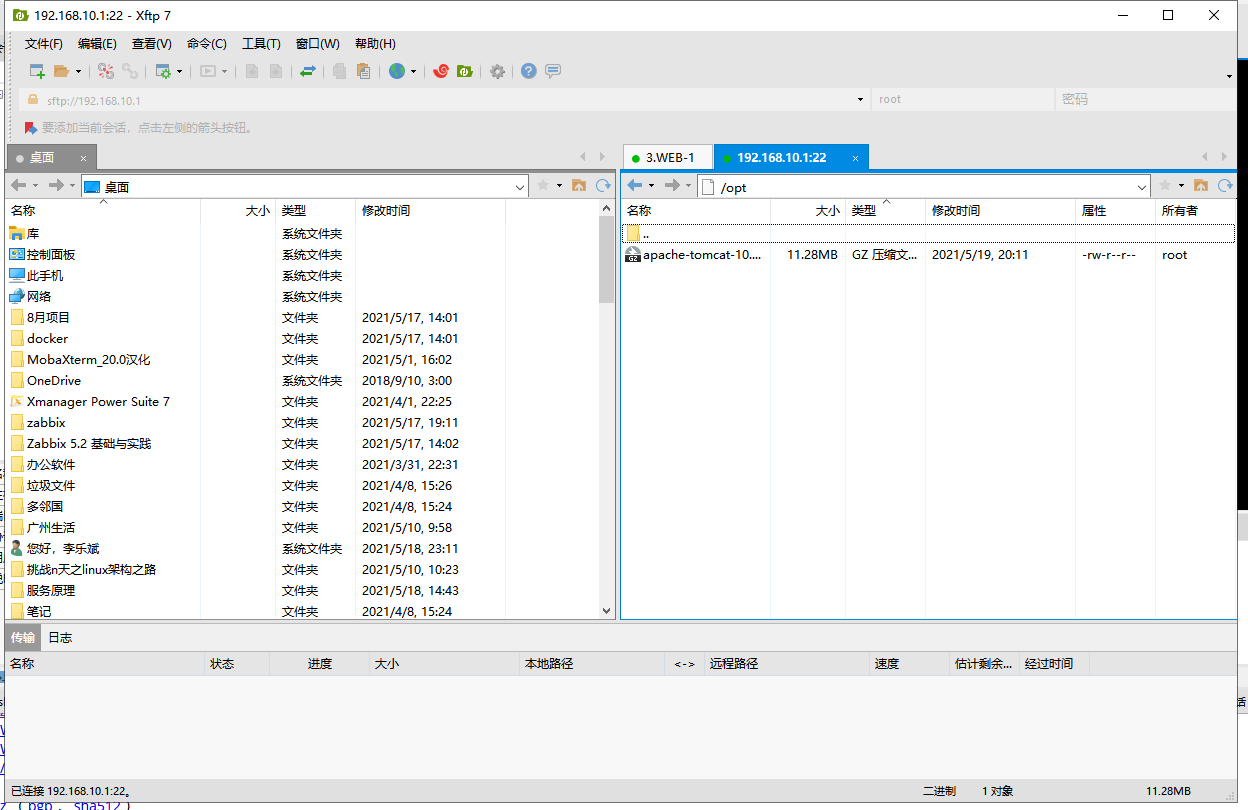Close the local 桌面 tab

84,158
